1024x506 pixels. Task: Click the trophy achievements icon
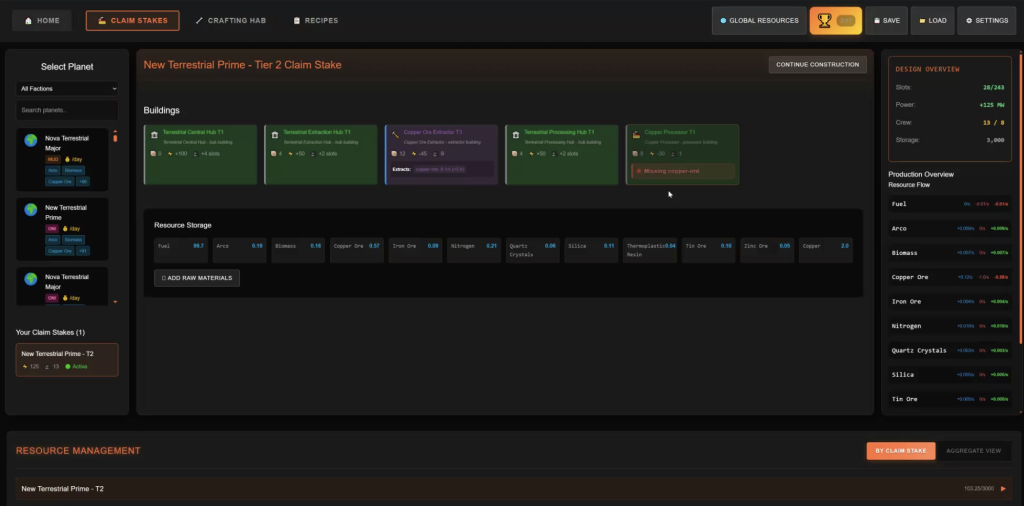823,20
